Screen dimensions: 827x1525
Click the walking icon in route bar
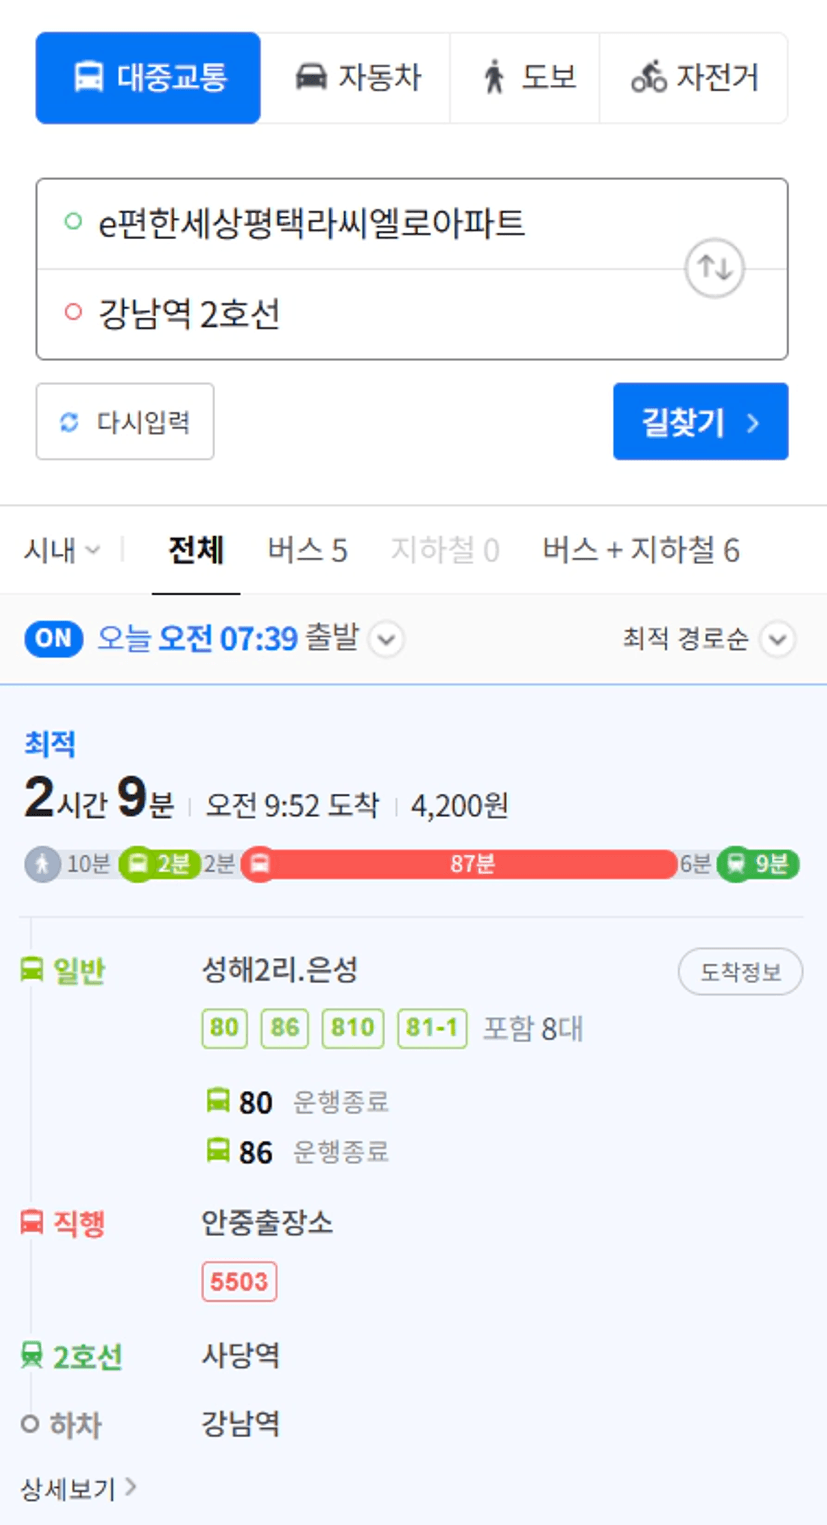(x=42, y=864)
